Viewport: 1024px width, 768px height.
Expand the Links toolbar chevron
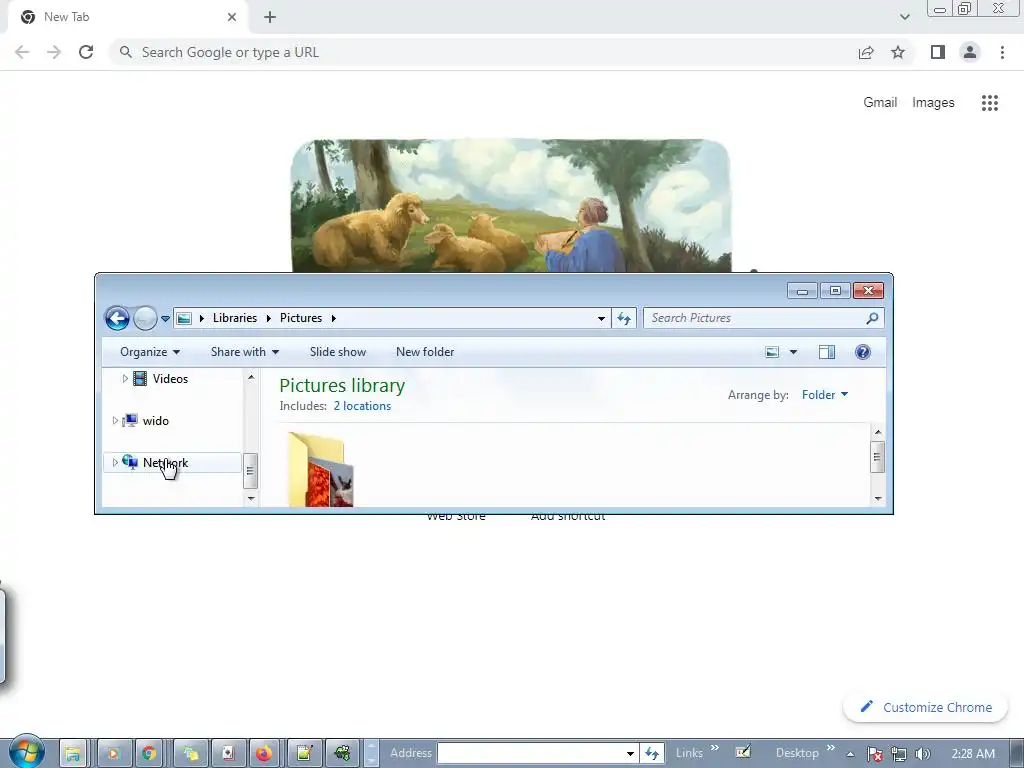(x=714, y=748)
